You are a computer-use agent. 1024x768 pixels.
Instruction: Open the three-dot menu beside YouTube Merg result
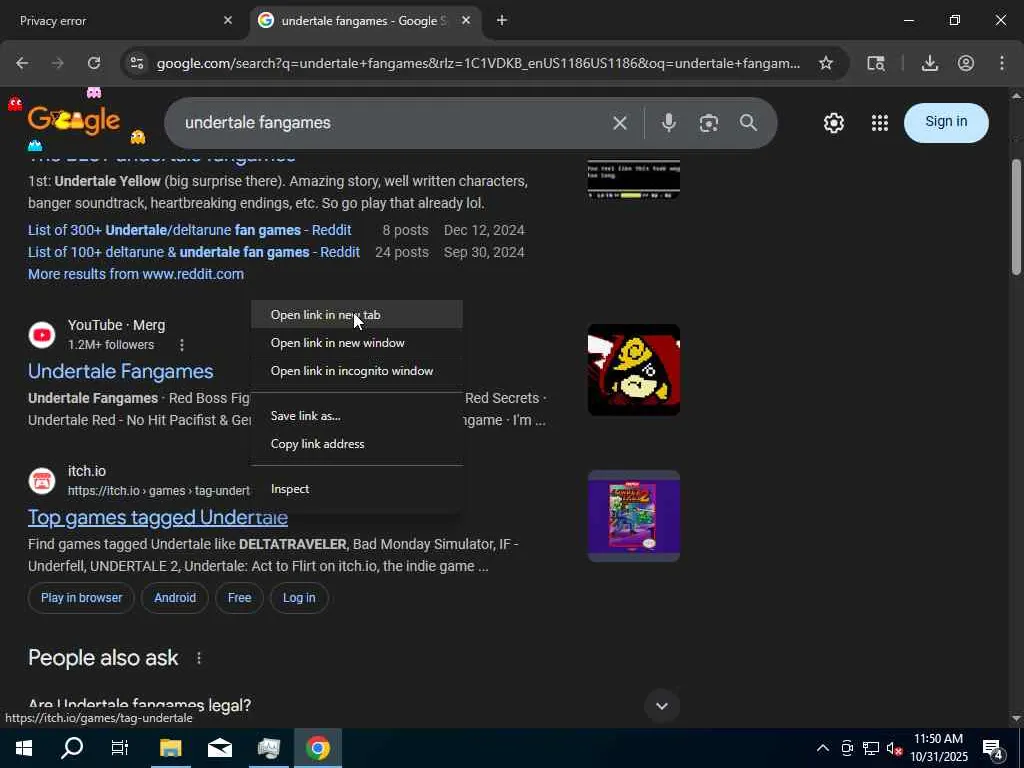pyautogui.click(x=182, y=345)
